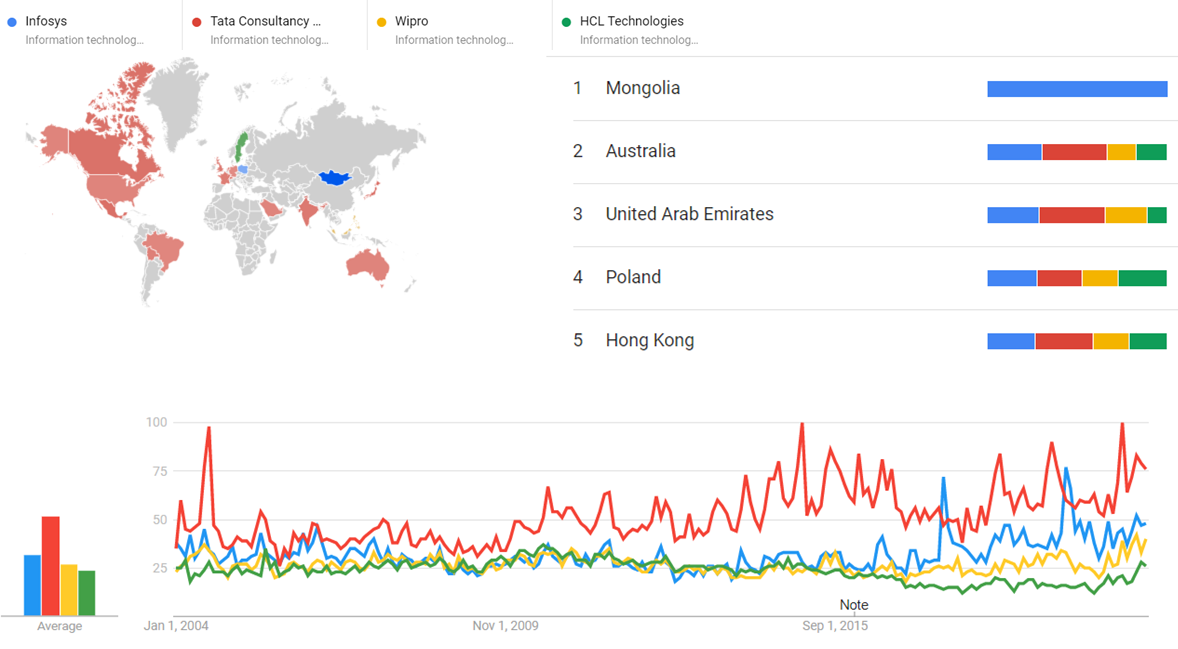Click the Note marker on the timeline

coord(853,605)
